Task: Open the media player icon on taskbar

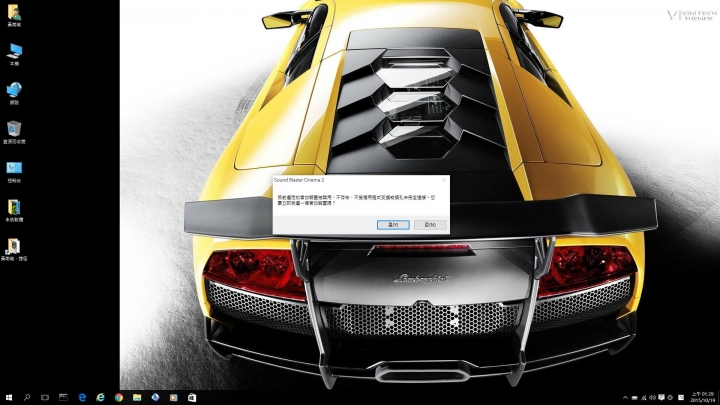Action: pyautogui.click(x=174, y=397)
